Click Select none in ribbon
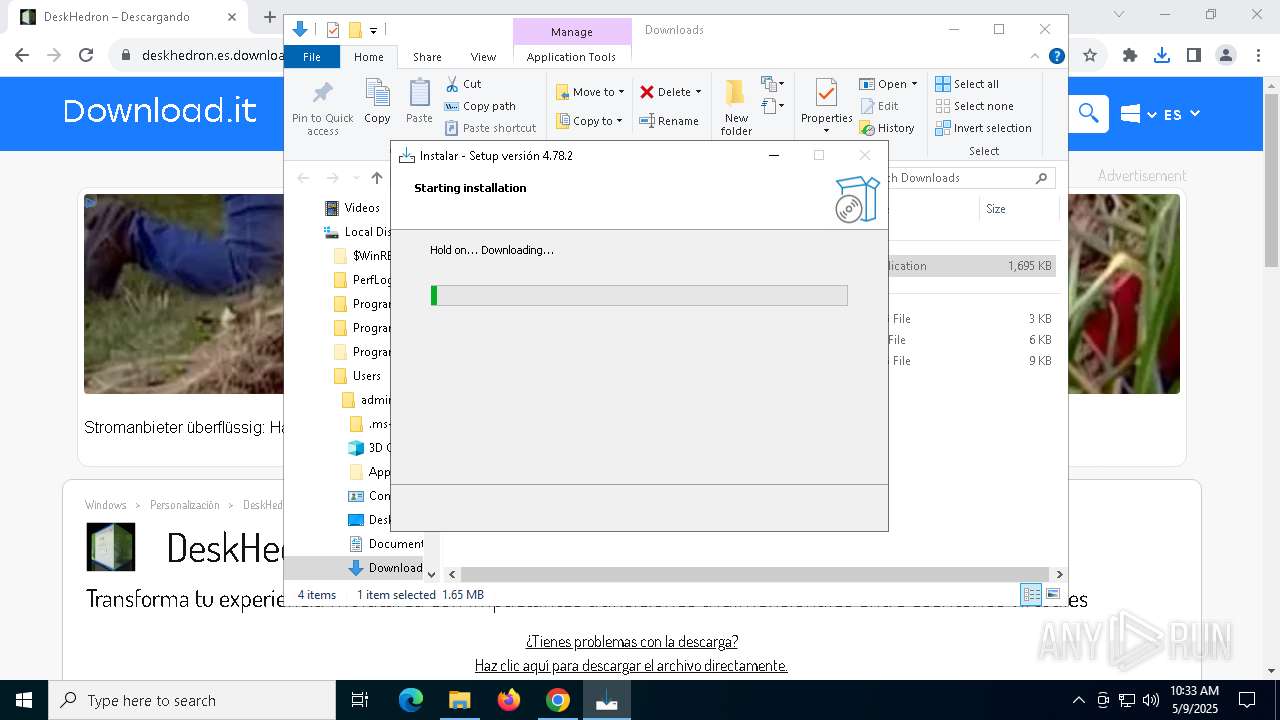1280x720 pixels. [974, 106]
